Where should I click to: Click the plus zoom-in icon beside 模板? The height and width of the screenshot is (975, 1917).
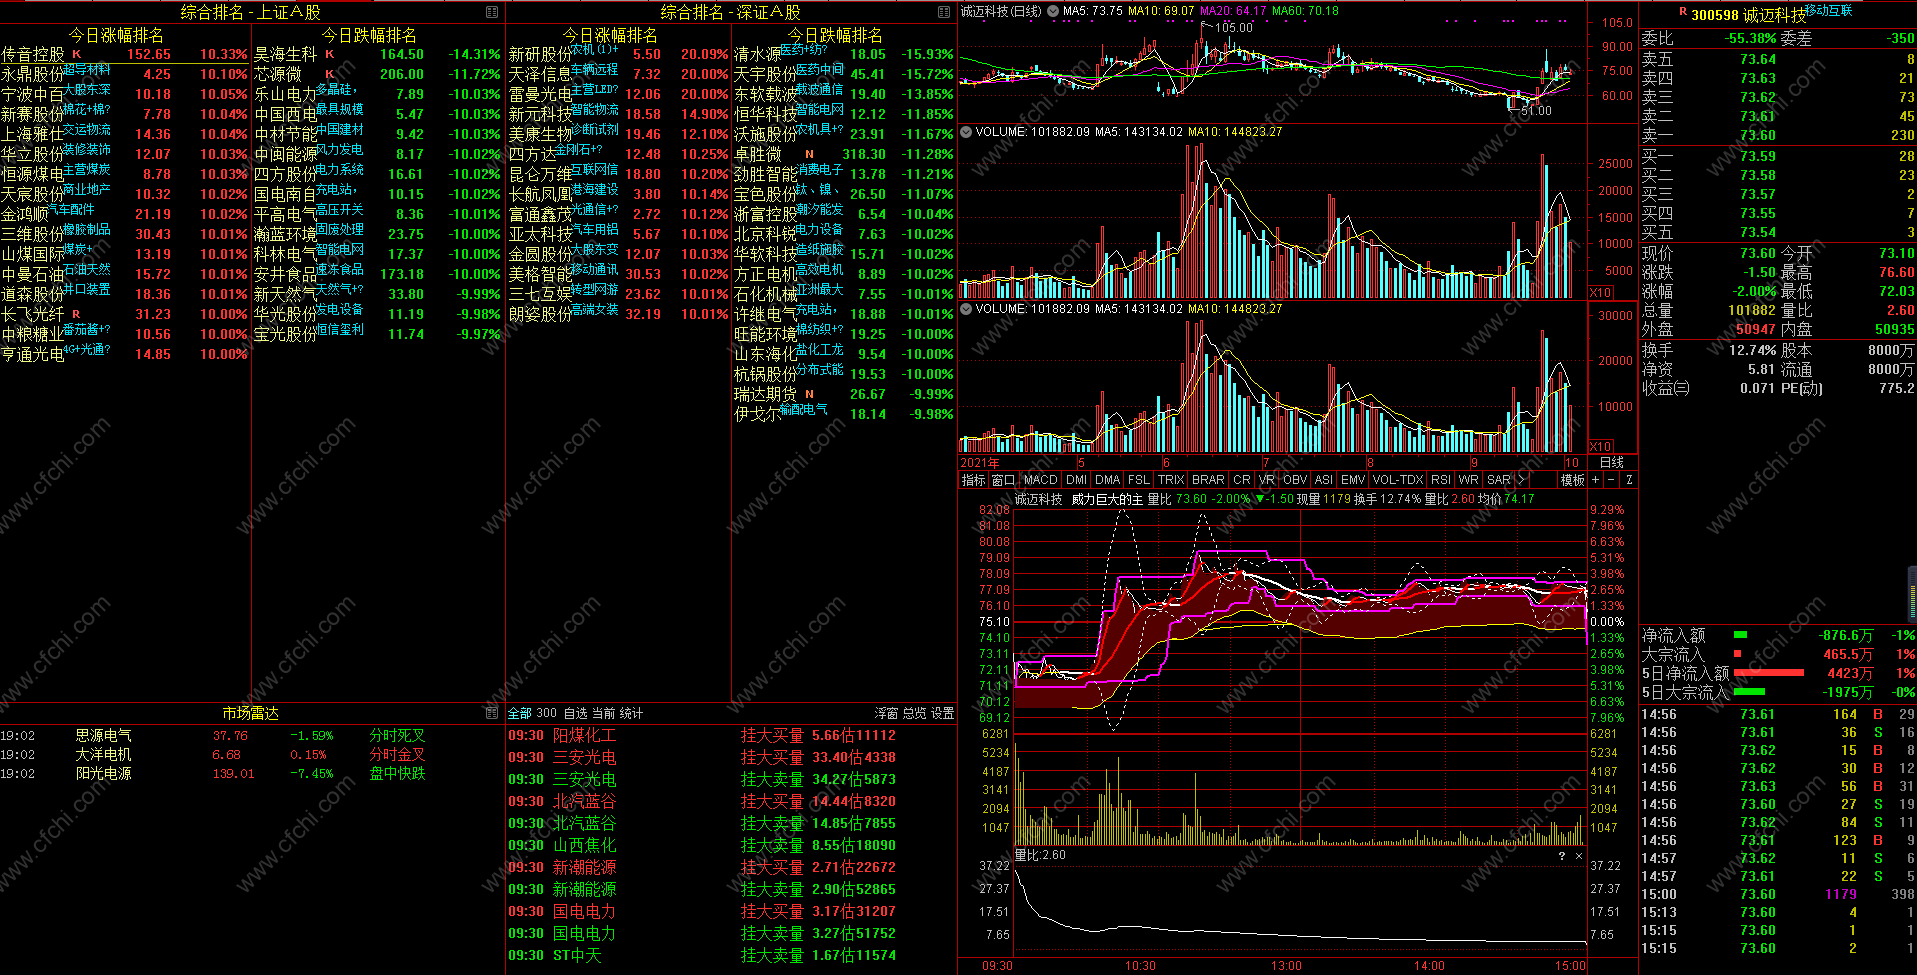click(1596, 480)
